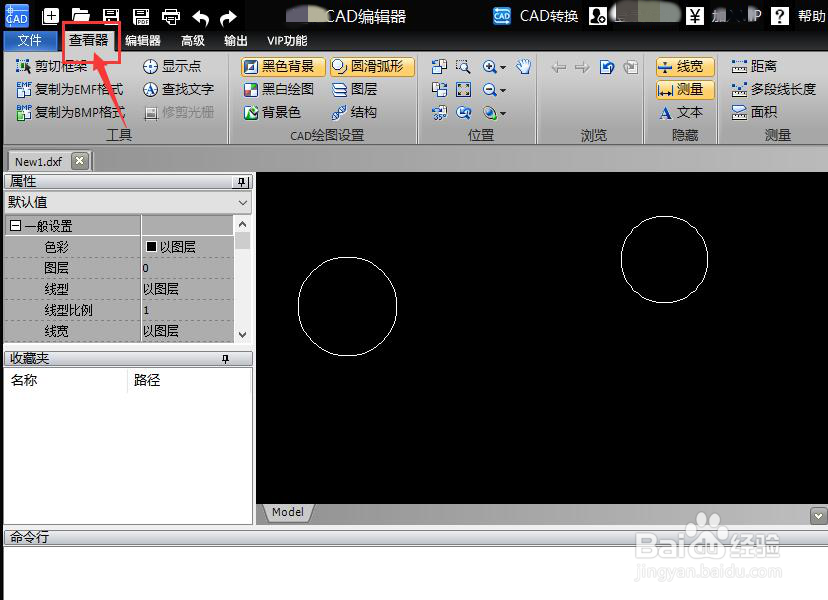828x600 pixels.
Task: Select the 距离 distance measurement tool
Action: point(754,66)
